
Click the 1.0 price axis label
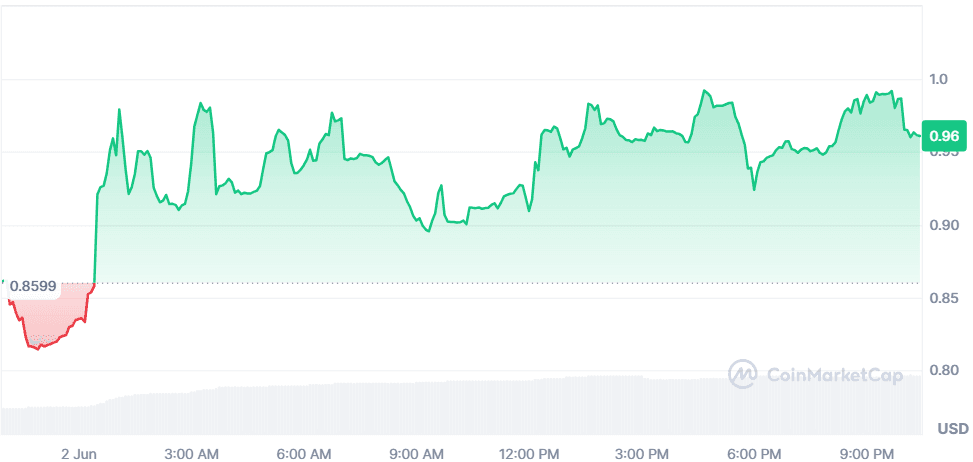click(942, 80)
